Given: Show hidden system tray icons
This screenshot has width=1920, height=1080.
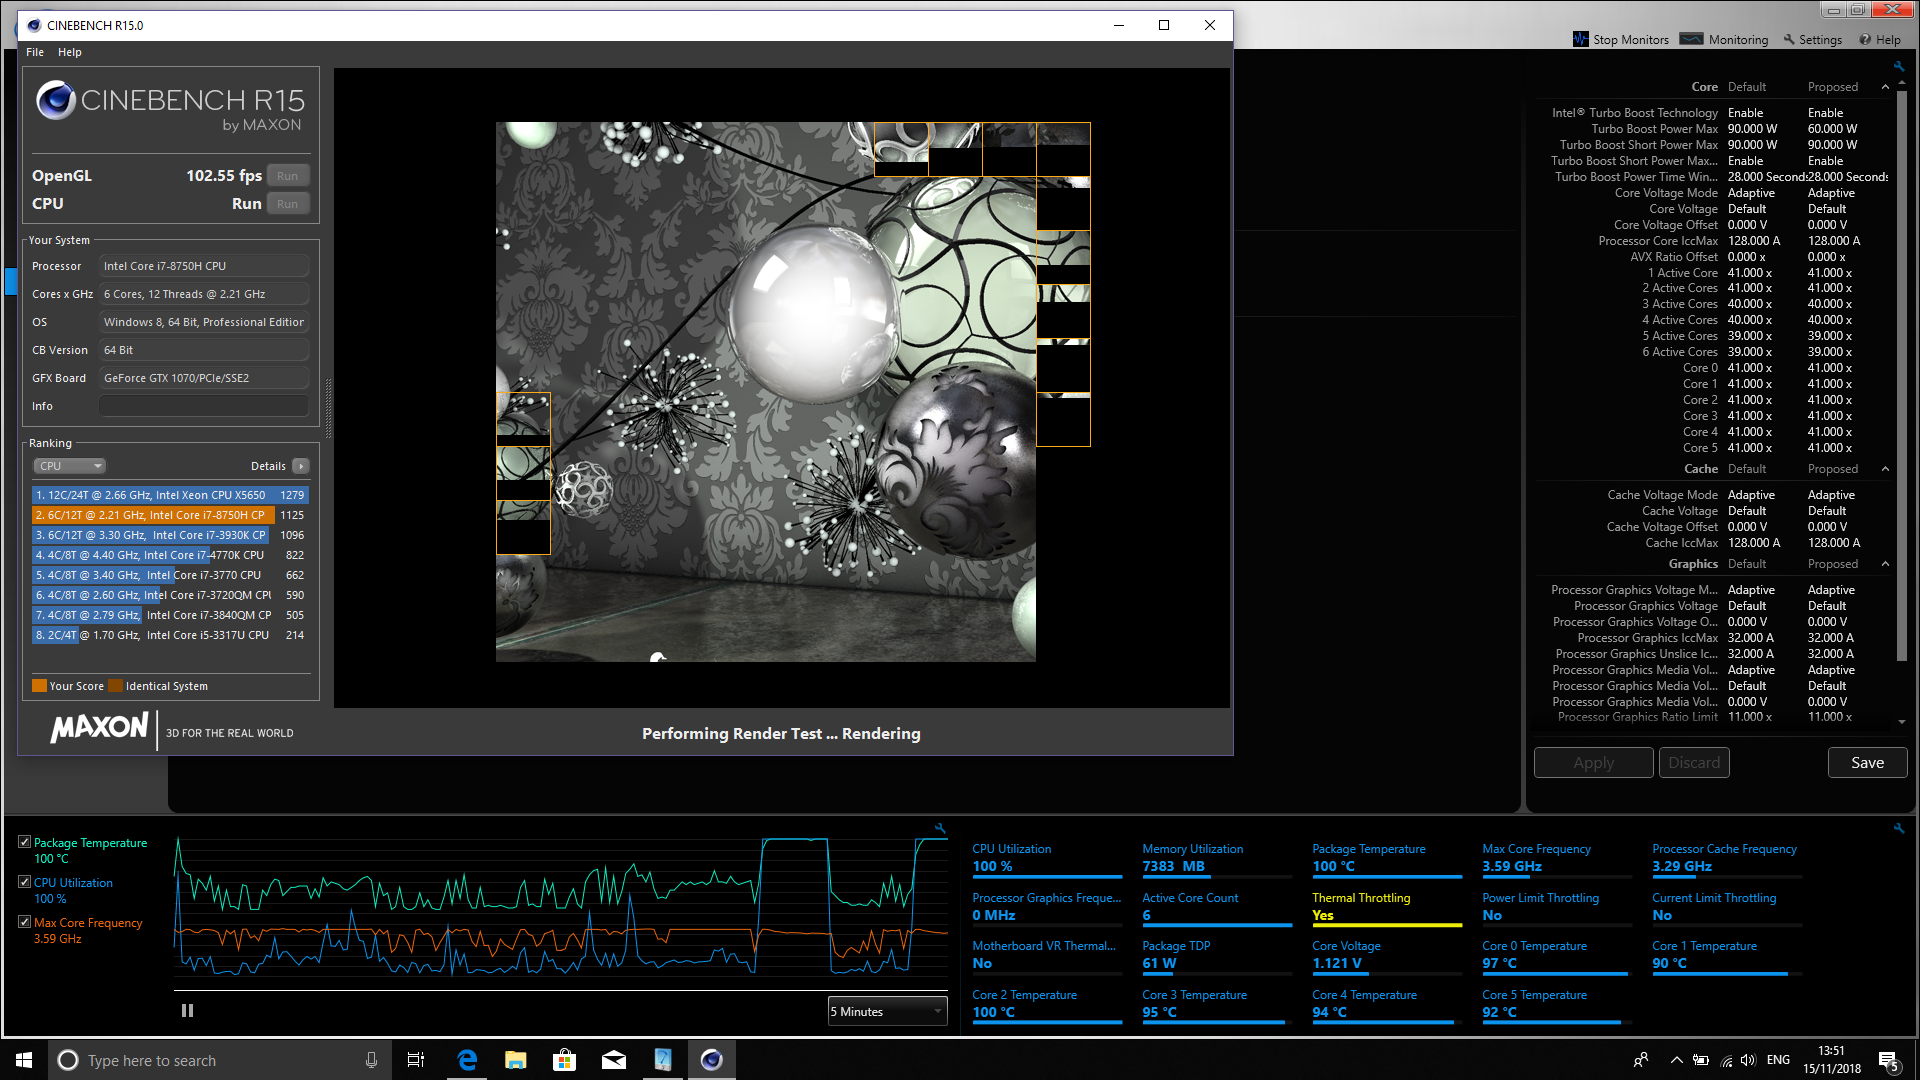Looking at the screenshot, I should pyautogui.click(x=1677, y=1060).
